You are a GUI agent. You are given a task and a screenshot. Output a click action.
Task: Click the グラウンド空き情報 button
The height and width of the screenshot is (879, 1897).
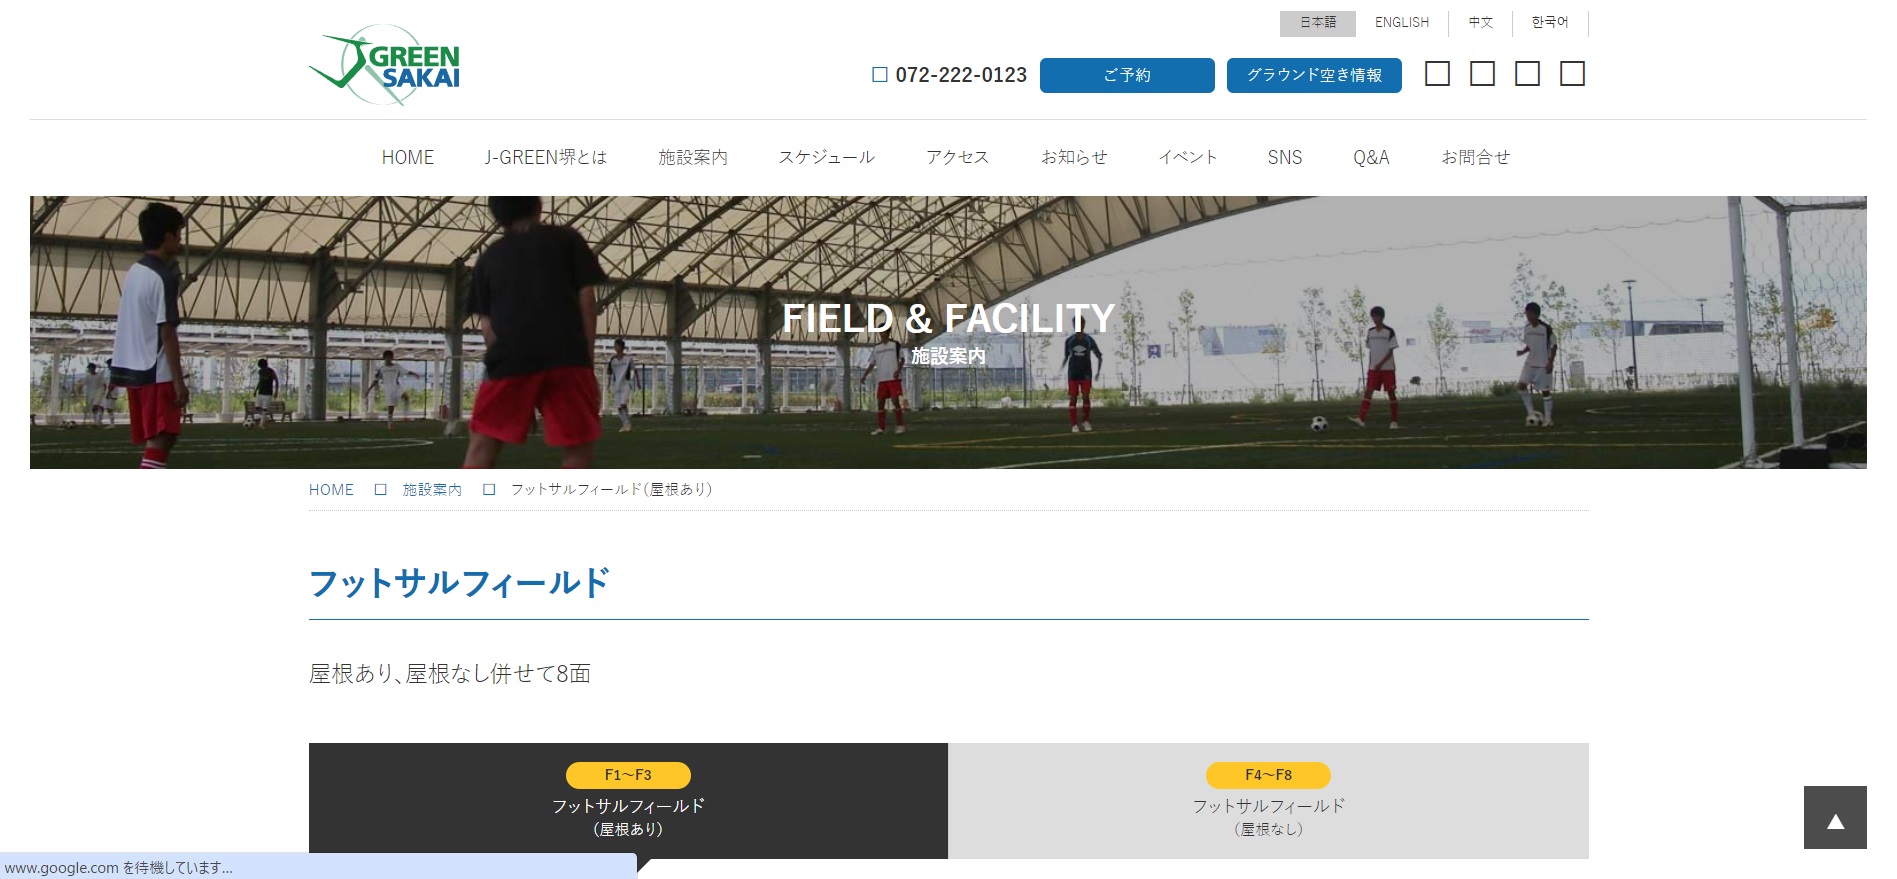(1314, 75)
